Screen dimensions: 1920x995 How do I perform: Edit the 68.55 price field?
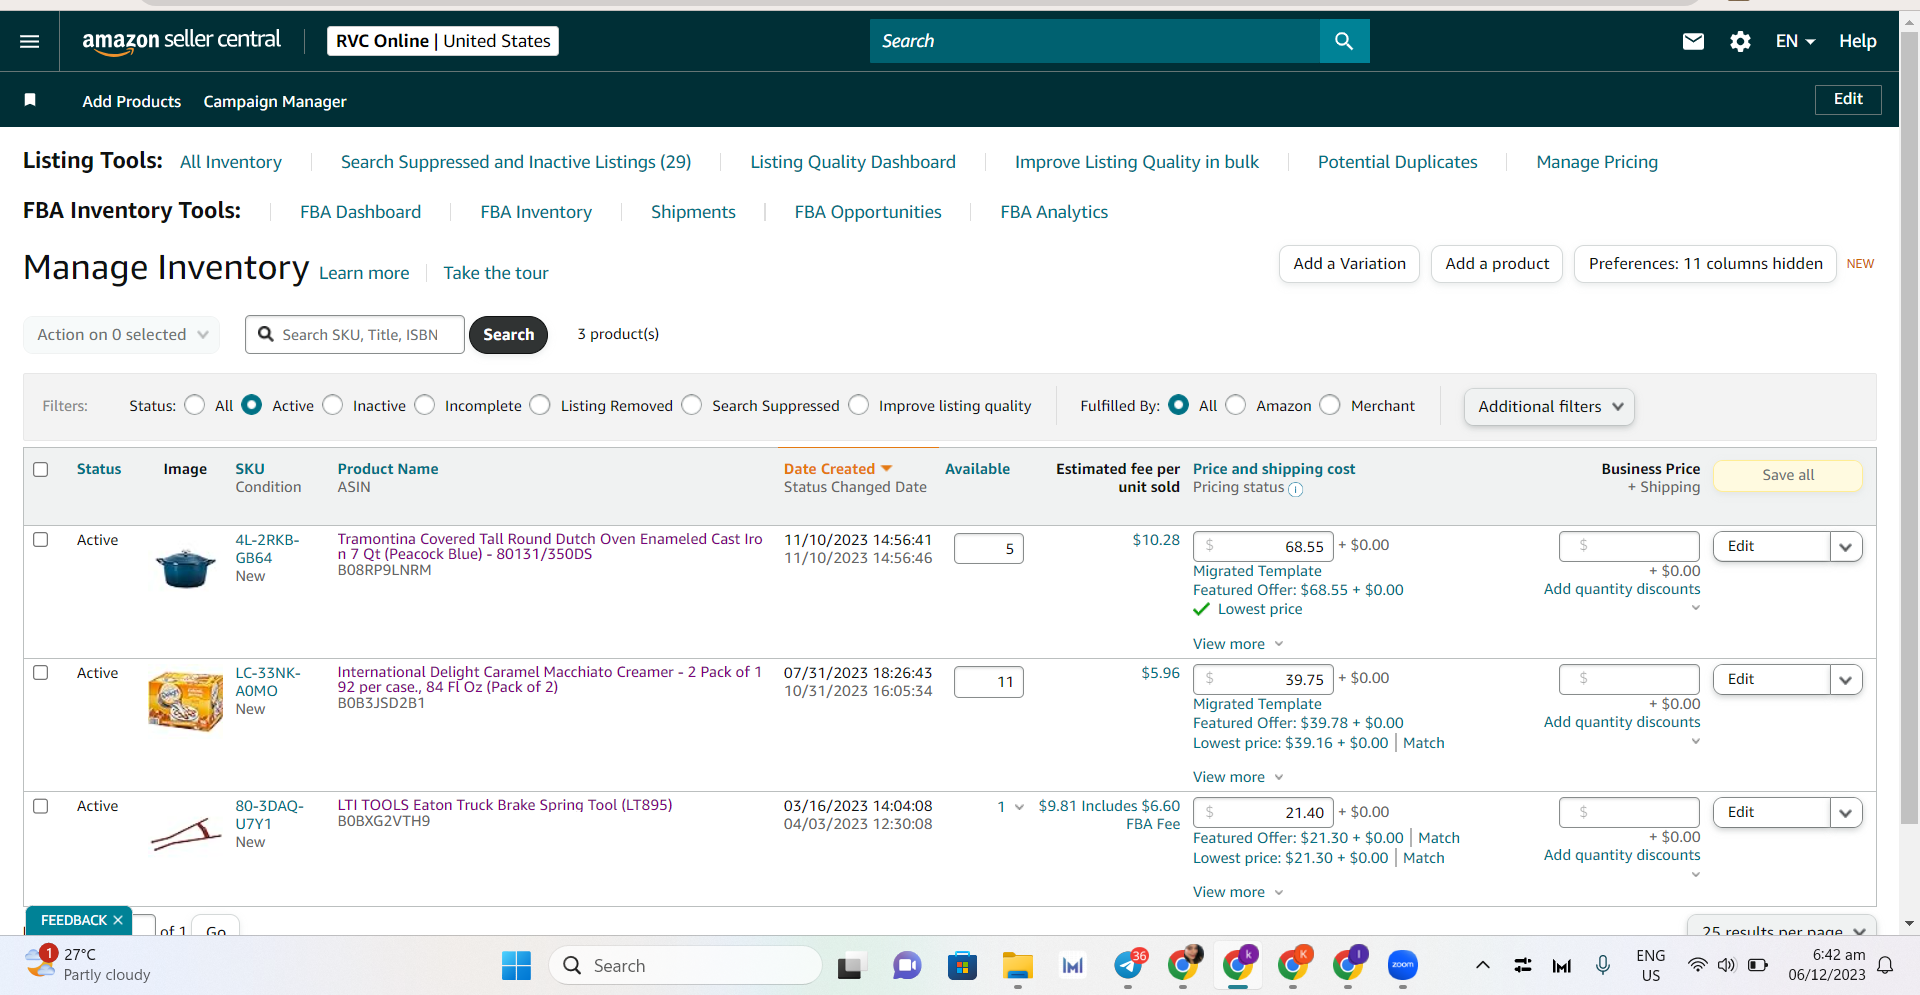coord(1263,546)
